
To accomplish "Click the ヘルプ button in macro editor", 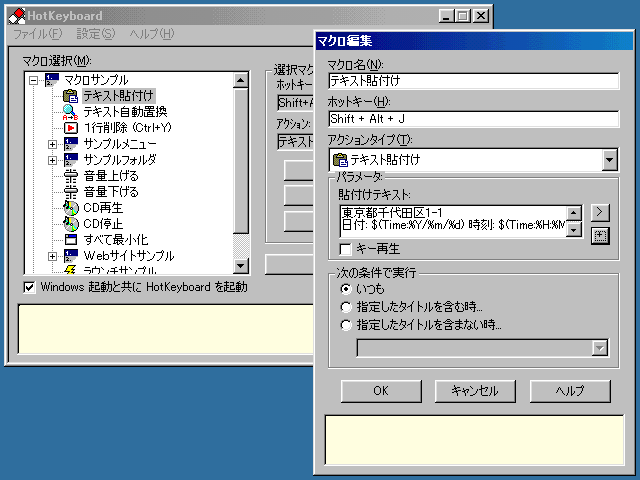I will pyautogui.click(x=570, y=391).
